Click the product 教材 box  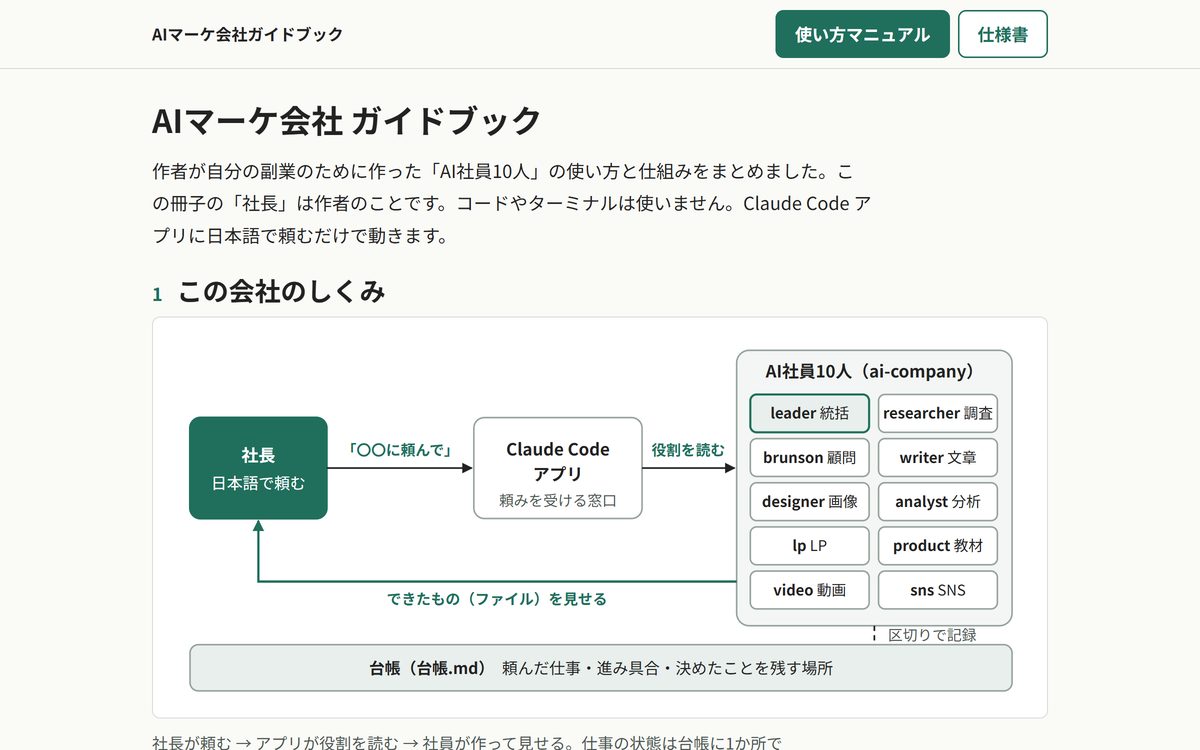click(938, 545)
